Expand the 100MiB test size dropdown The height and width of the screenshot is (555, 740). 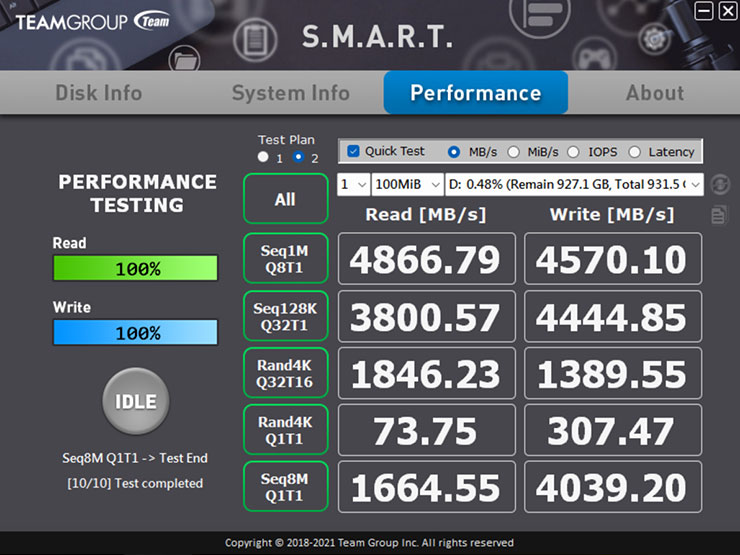(406, 185)
